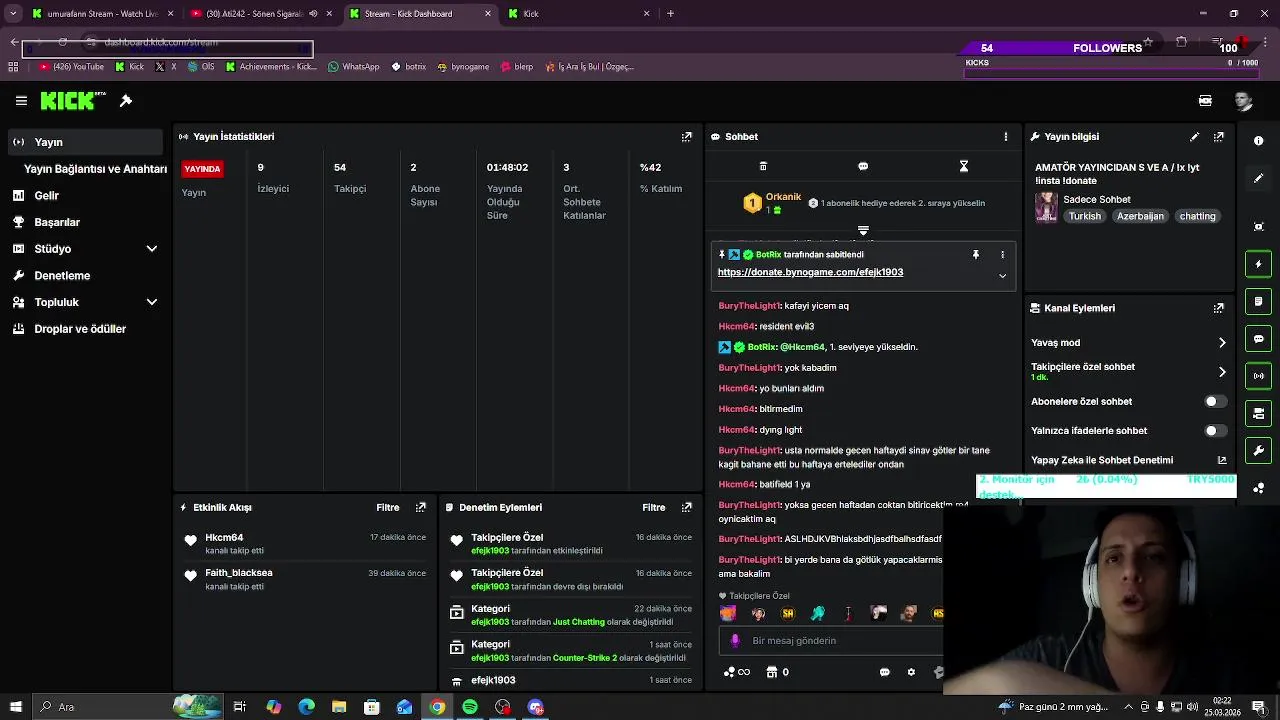The image size is (1280, 720).
Task: Click the chatting tag in stream info
Action: (x=1197, y=216)
